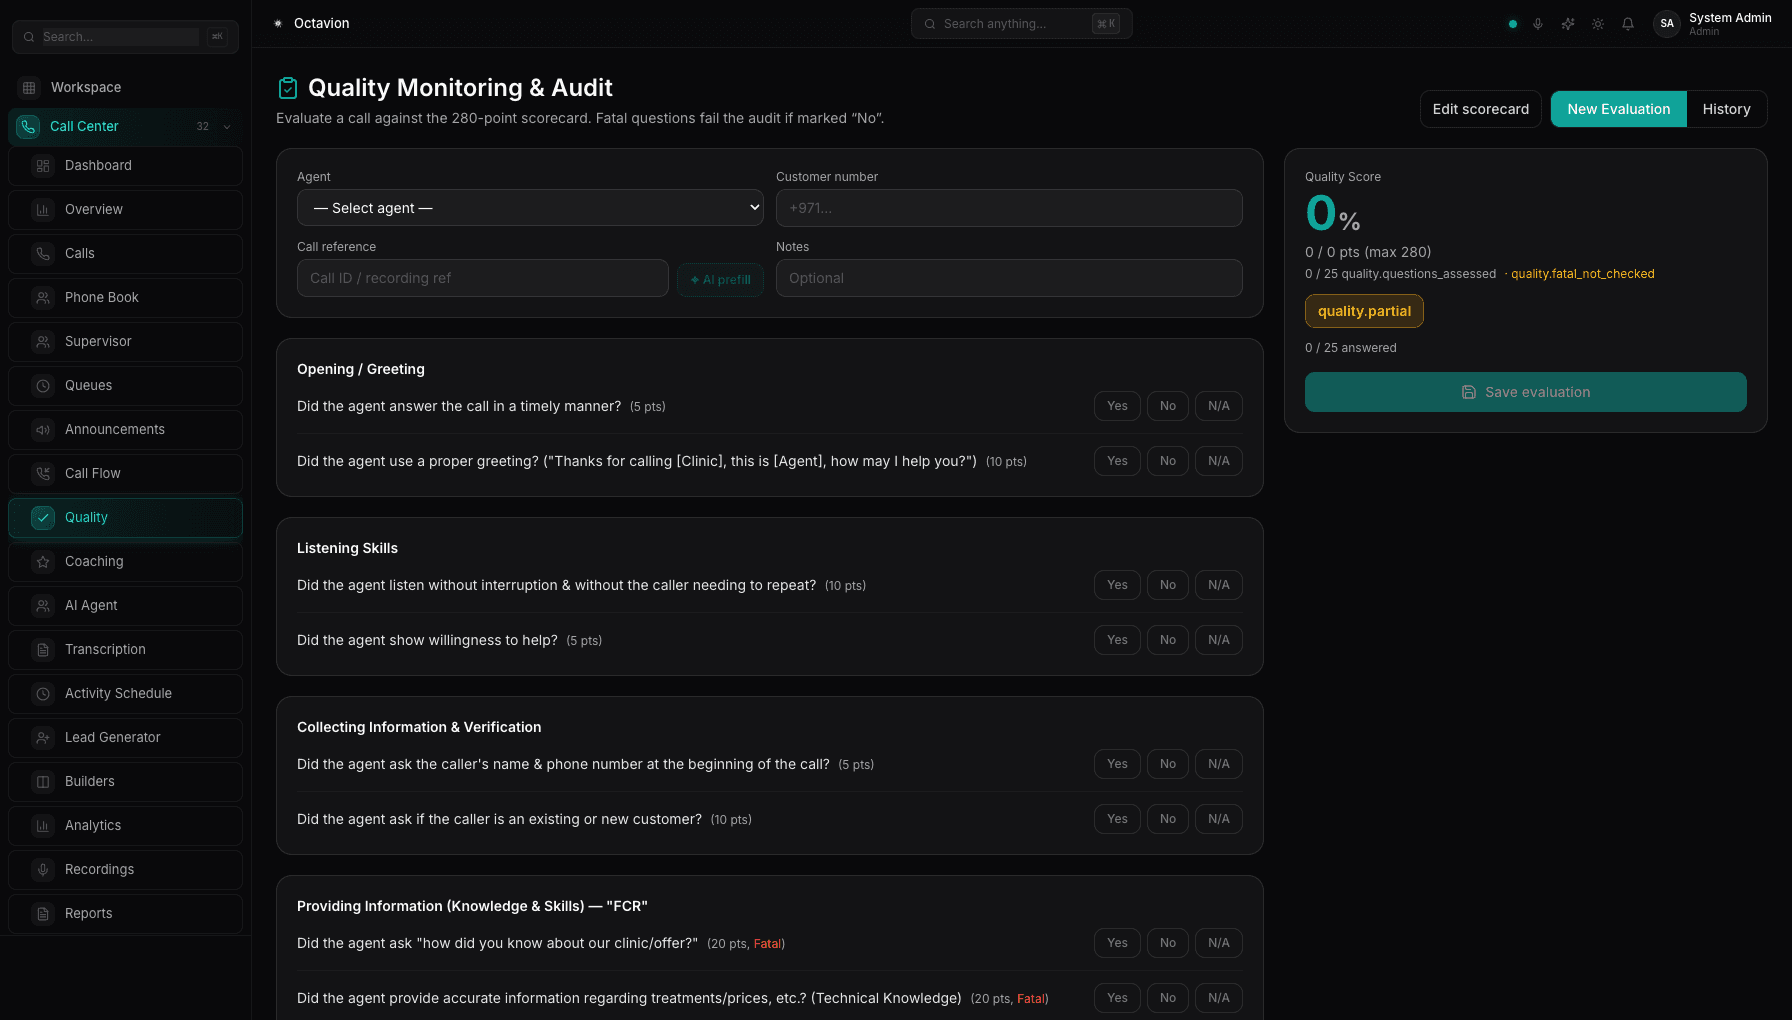The width and height of the screenshot is (1792, 1020).
Task: Focus the top Search anything box
Action: [x=1021, y=24]
